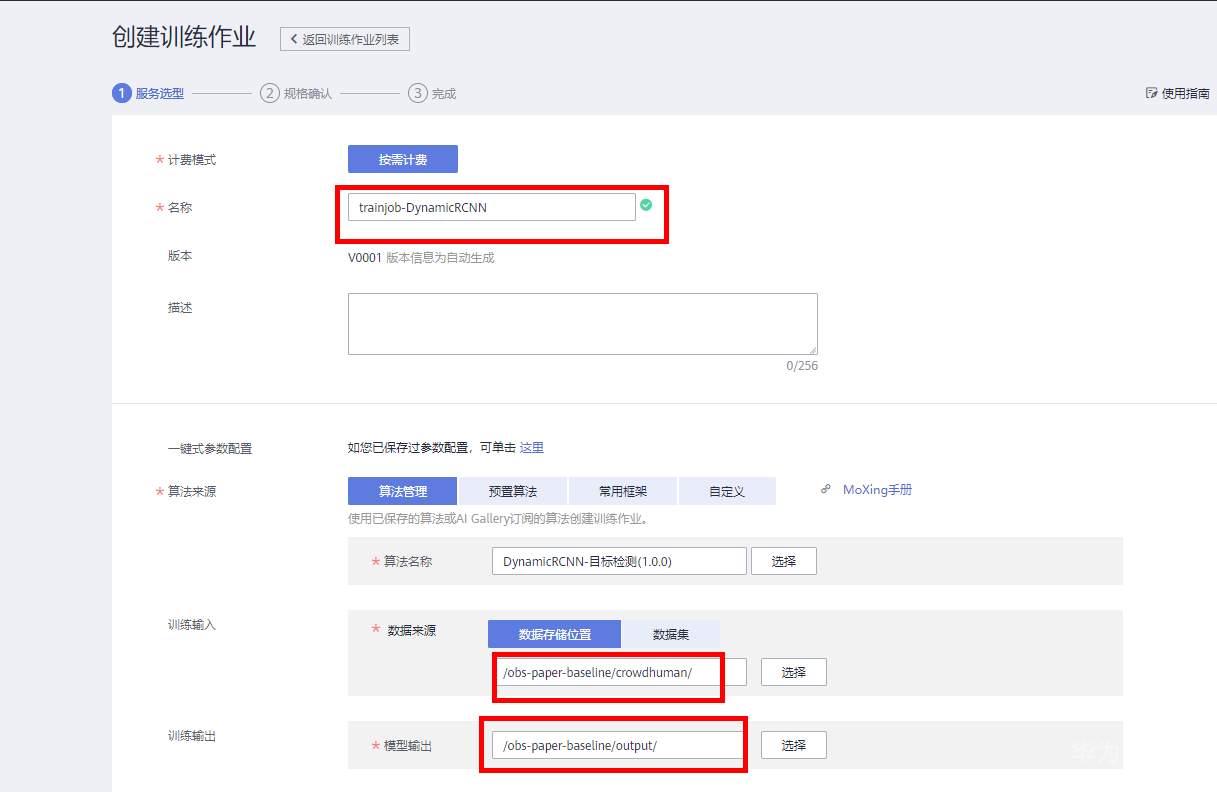Click the crowdhuman data path field
1217x792 pixels.
click(619, 672)
